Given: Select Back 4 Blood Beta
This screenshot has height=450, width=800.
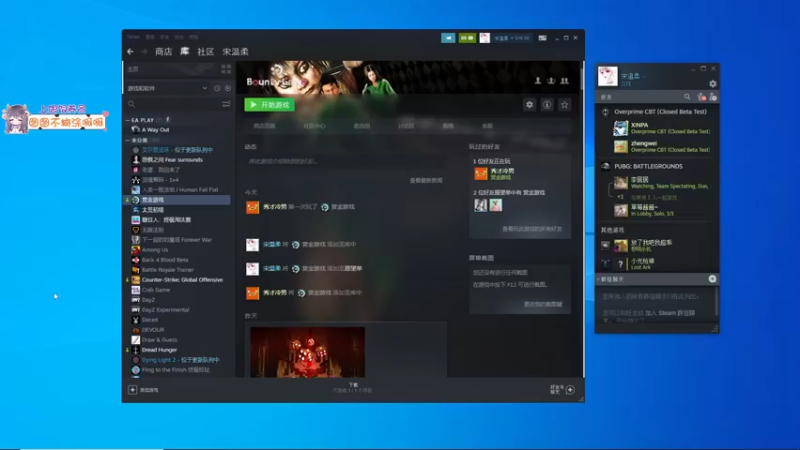Looking at the screenshot, I should [x=165, y=260].
